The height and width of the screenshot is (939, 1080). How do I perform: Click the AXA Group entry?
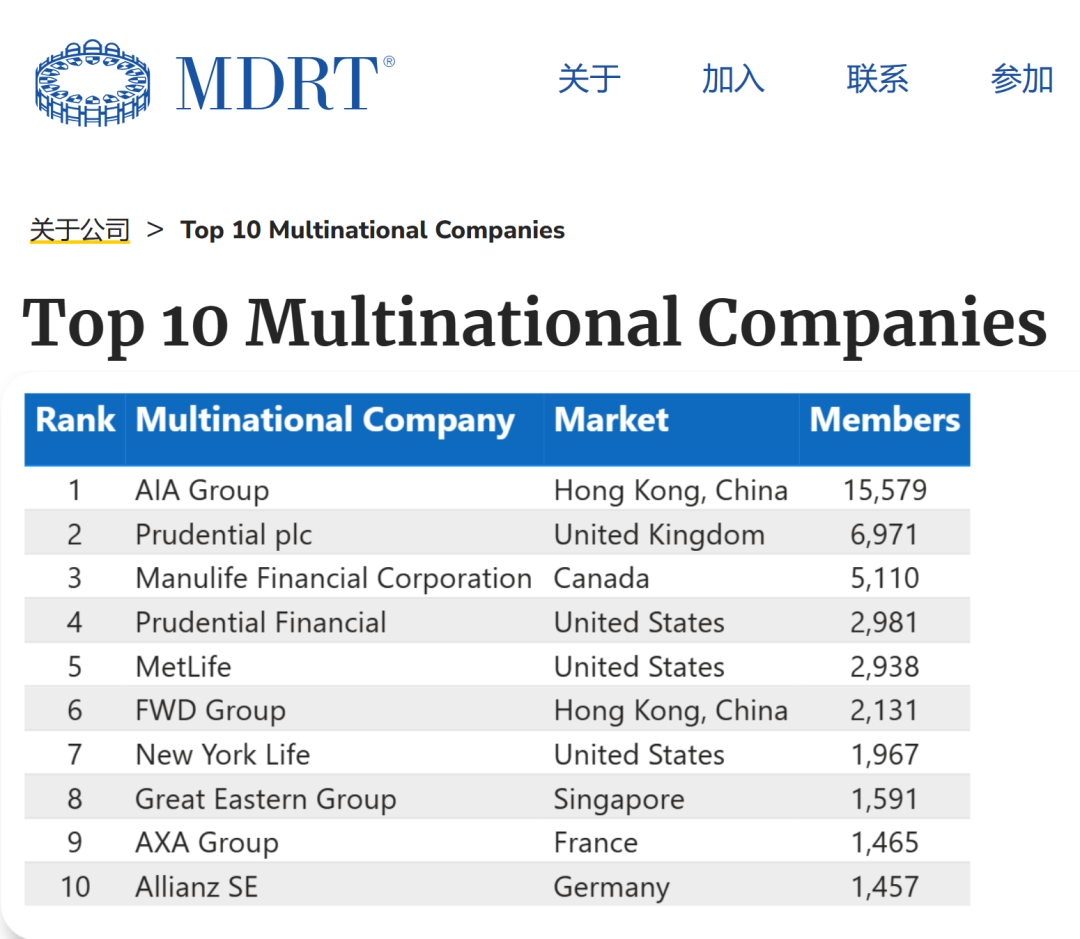pos(206,843)
